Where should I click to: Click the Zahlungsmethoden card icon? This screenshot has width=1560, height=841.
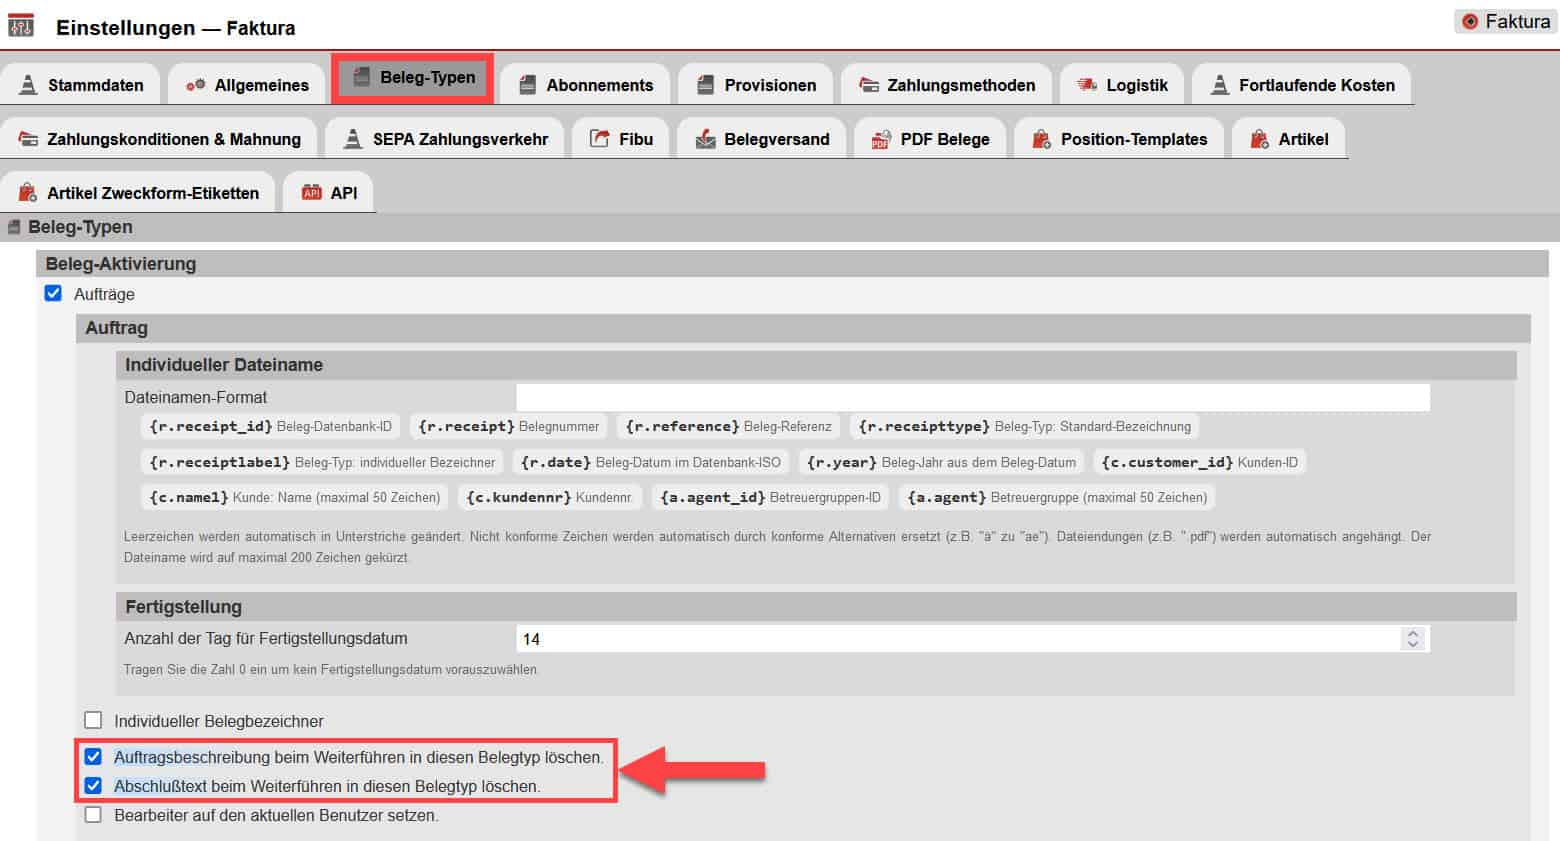click(x=869, y=85)
